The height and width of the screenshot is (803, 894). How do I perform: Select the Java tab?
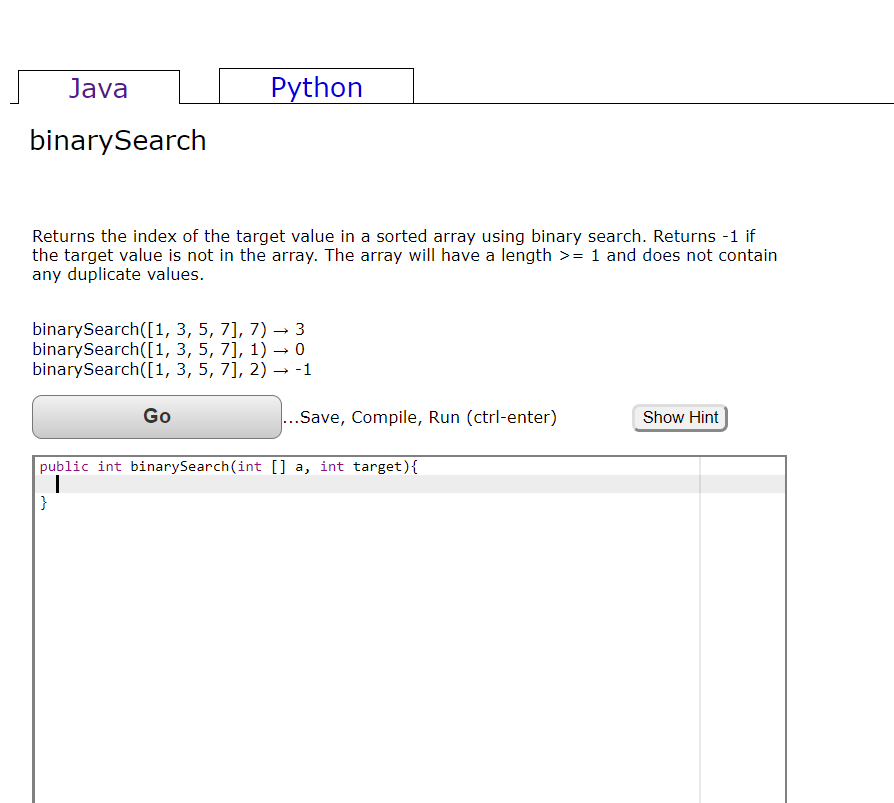point(98,89)
